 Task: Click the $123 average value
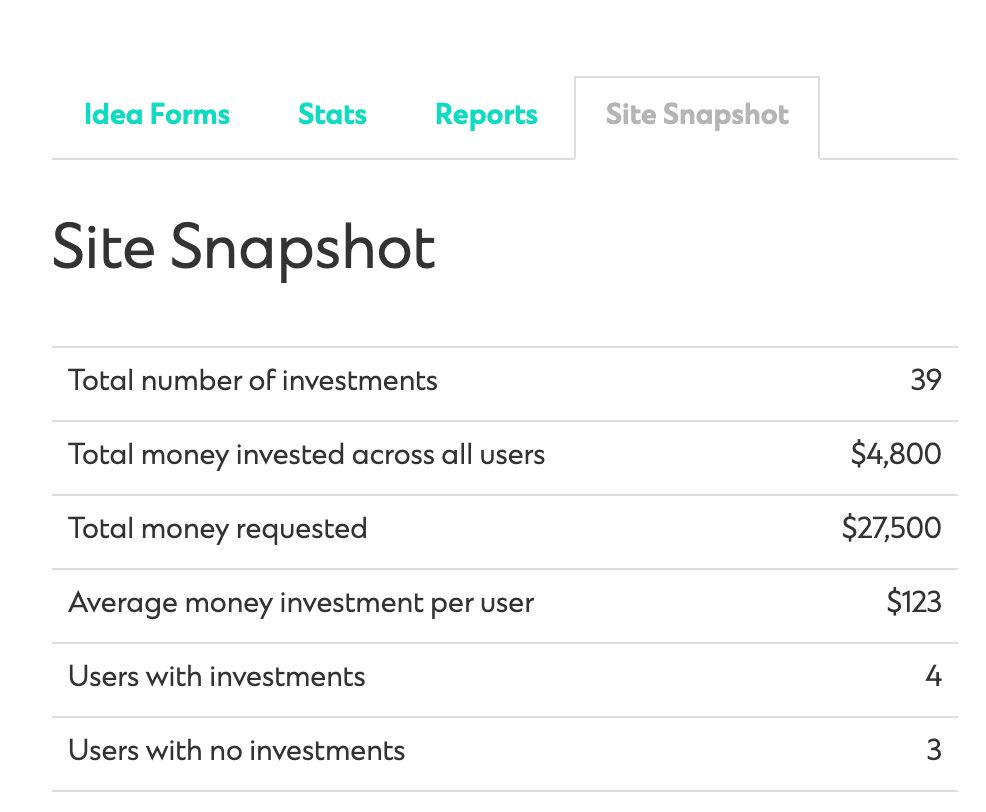(x=914, y=602)
